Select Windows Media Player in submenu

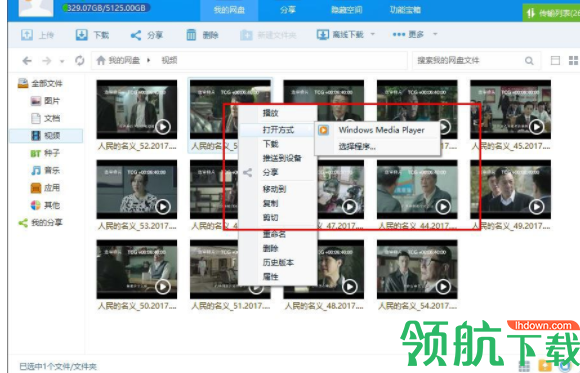tap(378, 130)
